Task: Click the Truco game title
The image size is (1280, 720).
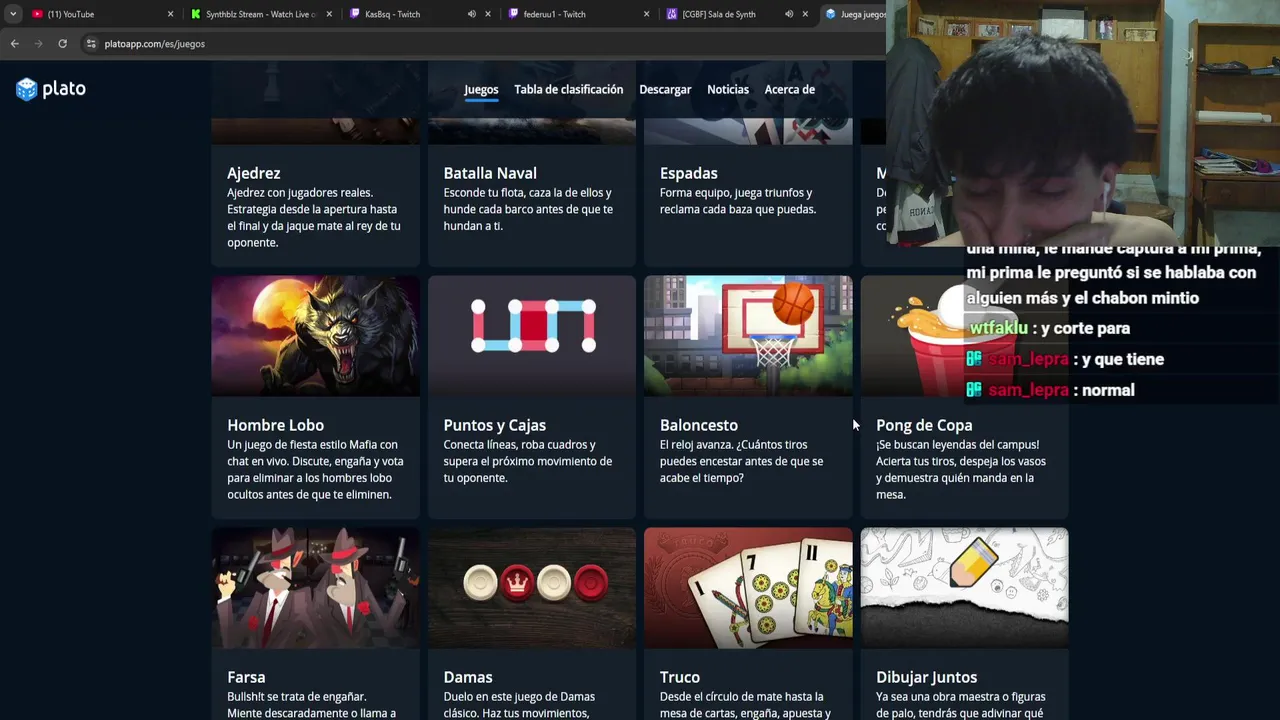Action: (x=680, y=677)
